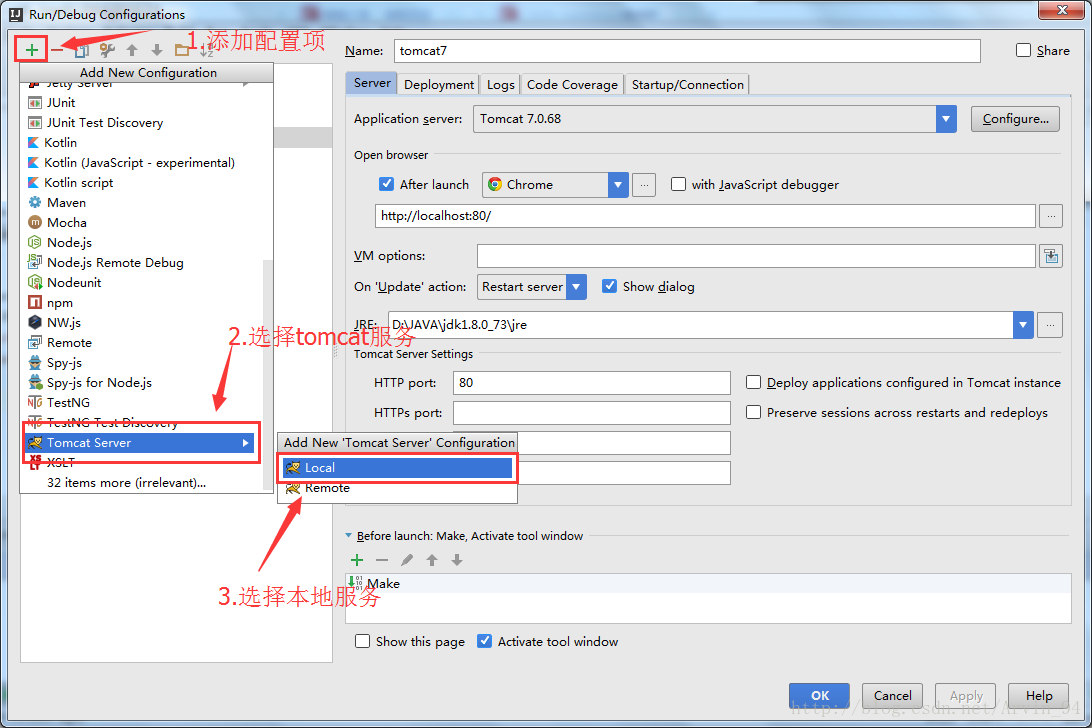Toggle the Share checkbox
The height and width of the screenshot is (728, 1092).
pos(1023,50)
